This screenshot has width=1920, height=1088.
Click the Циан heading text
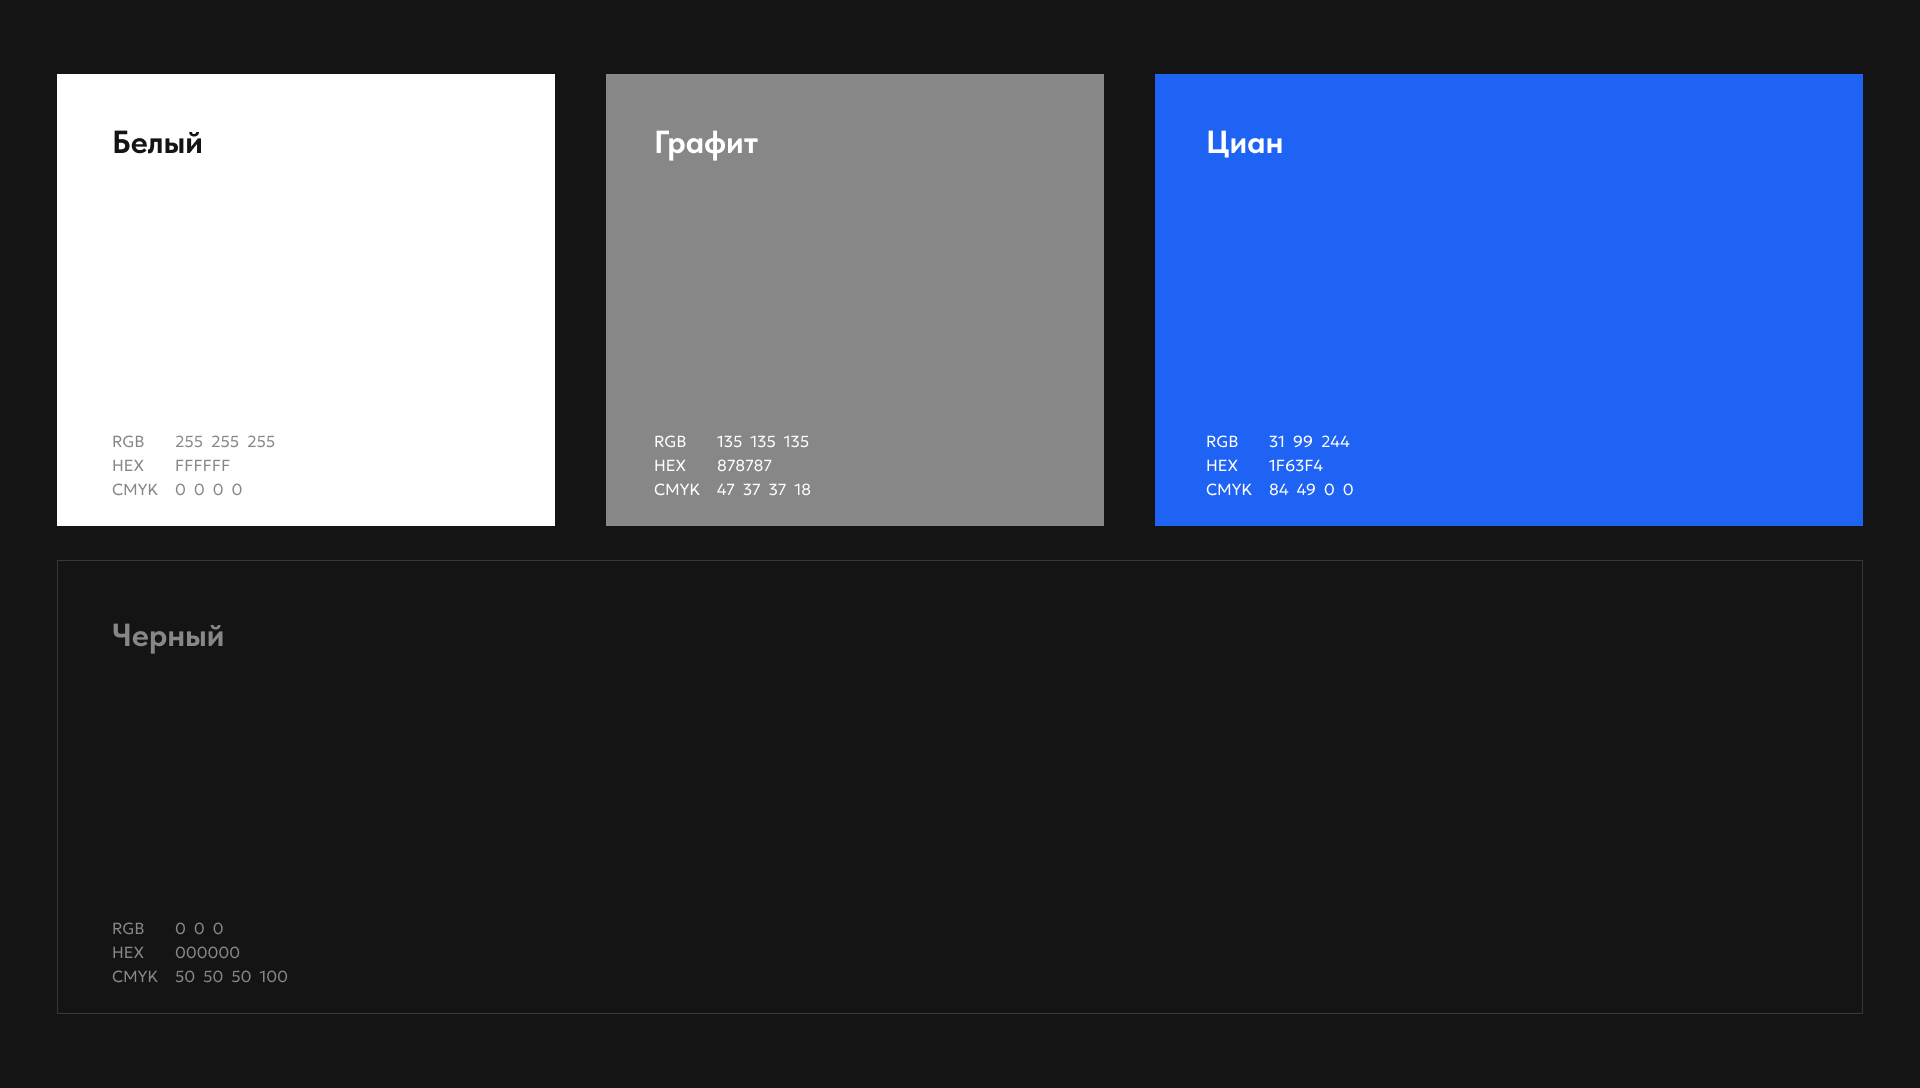[1244, 143]
